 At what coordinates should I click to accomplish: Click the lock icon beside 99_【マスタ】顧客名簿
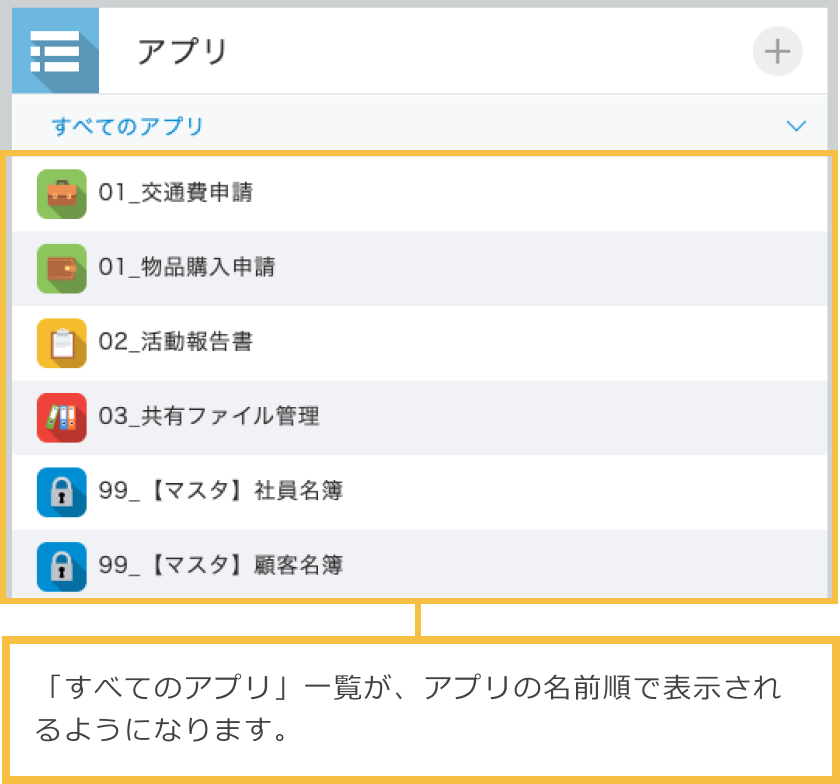tap(62, 566)
